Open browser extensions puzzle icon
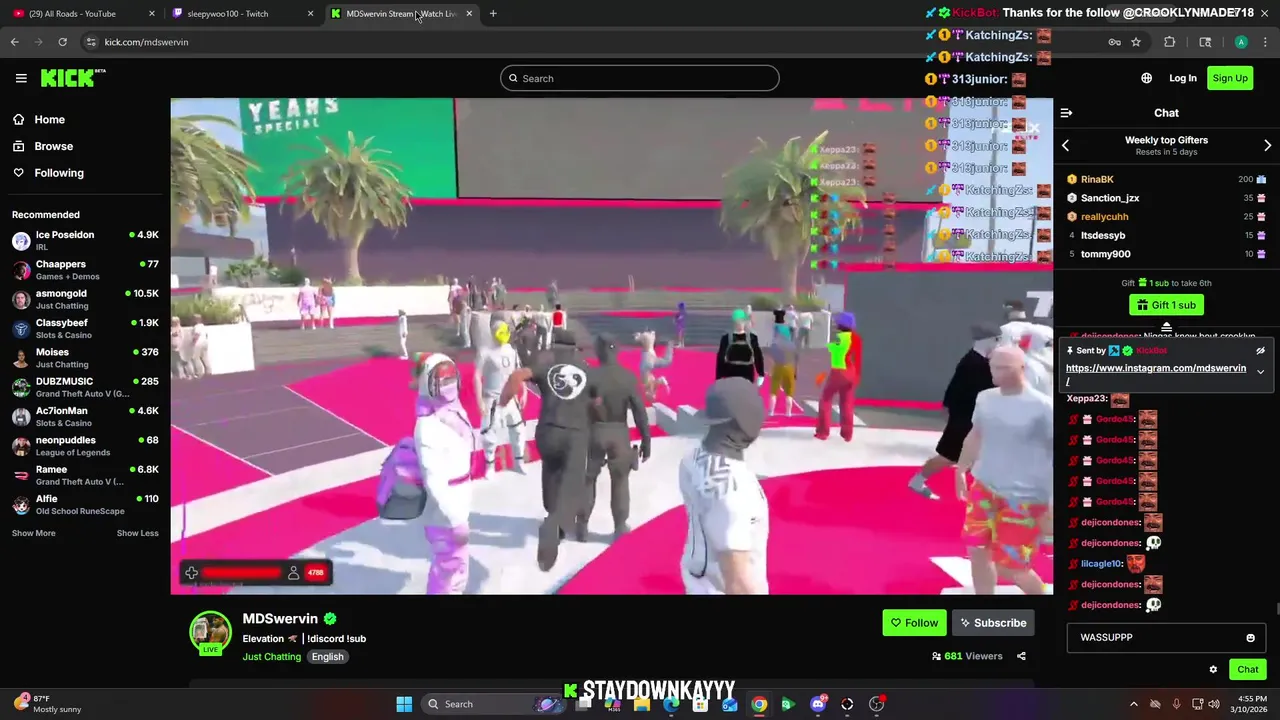The width and height of the screenshot is (1280, 720). coord(1169,42)
